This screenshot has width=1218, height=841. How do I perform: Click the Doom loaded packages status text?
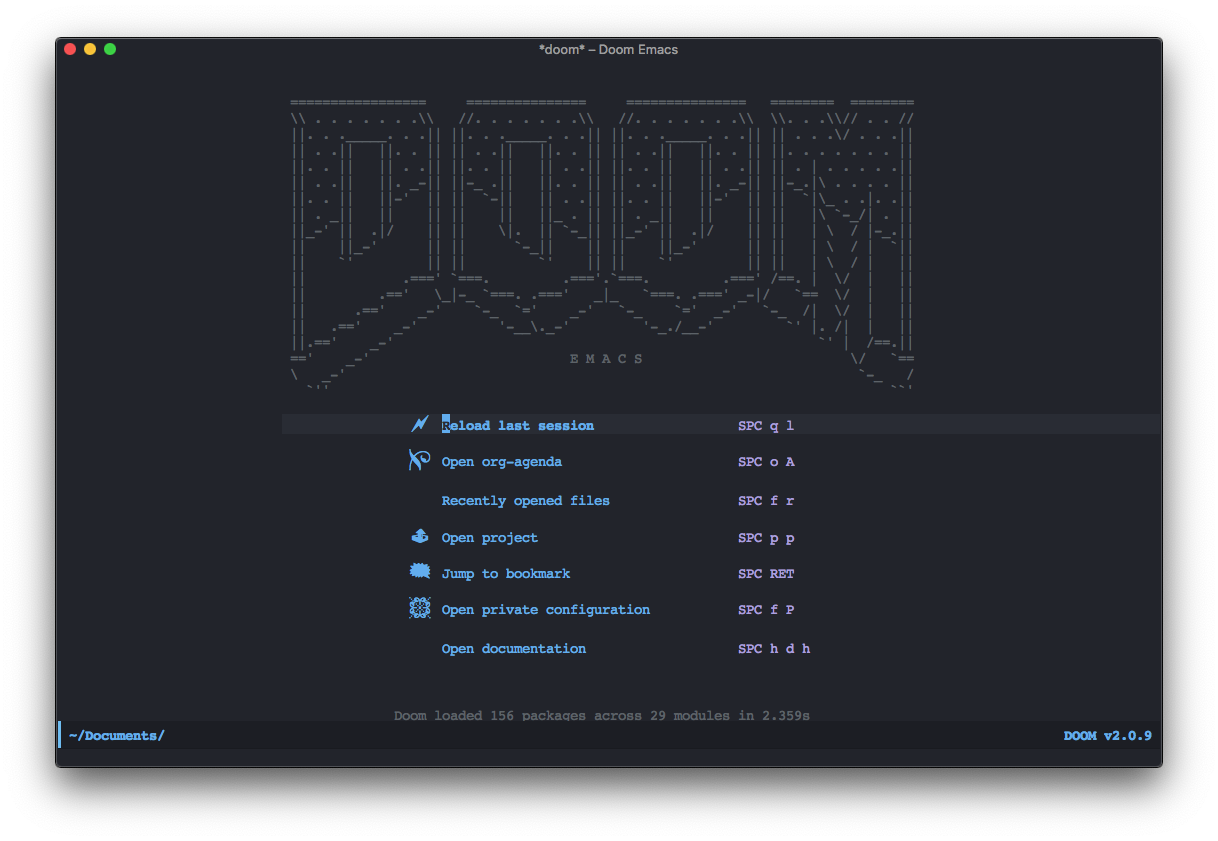pos(601,715)
